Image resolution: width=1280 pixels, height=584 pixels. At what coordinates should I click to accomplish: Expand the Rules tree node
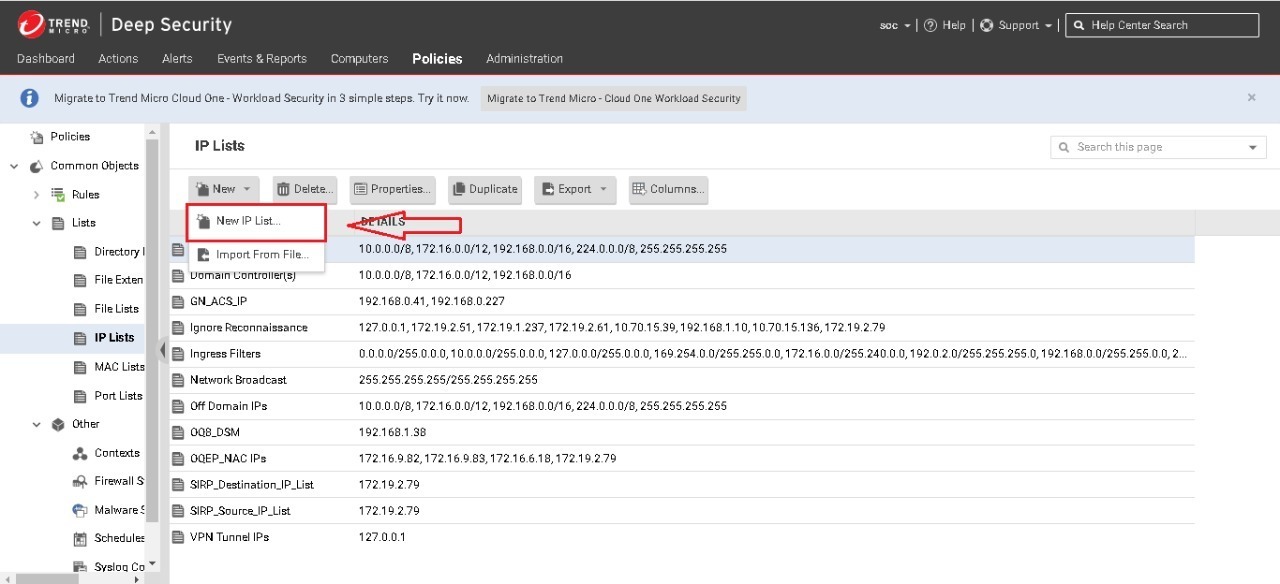[x=36, y=194]
